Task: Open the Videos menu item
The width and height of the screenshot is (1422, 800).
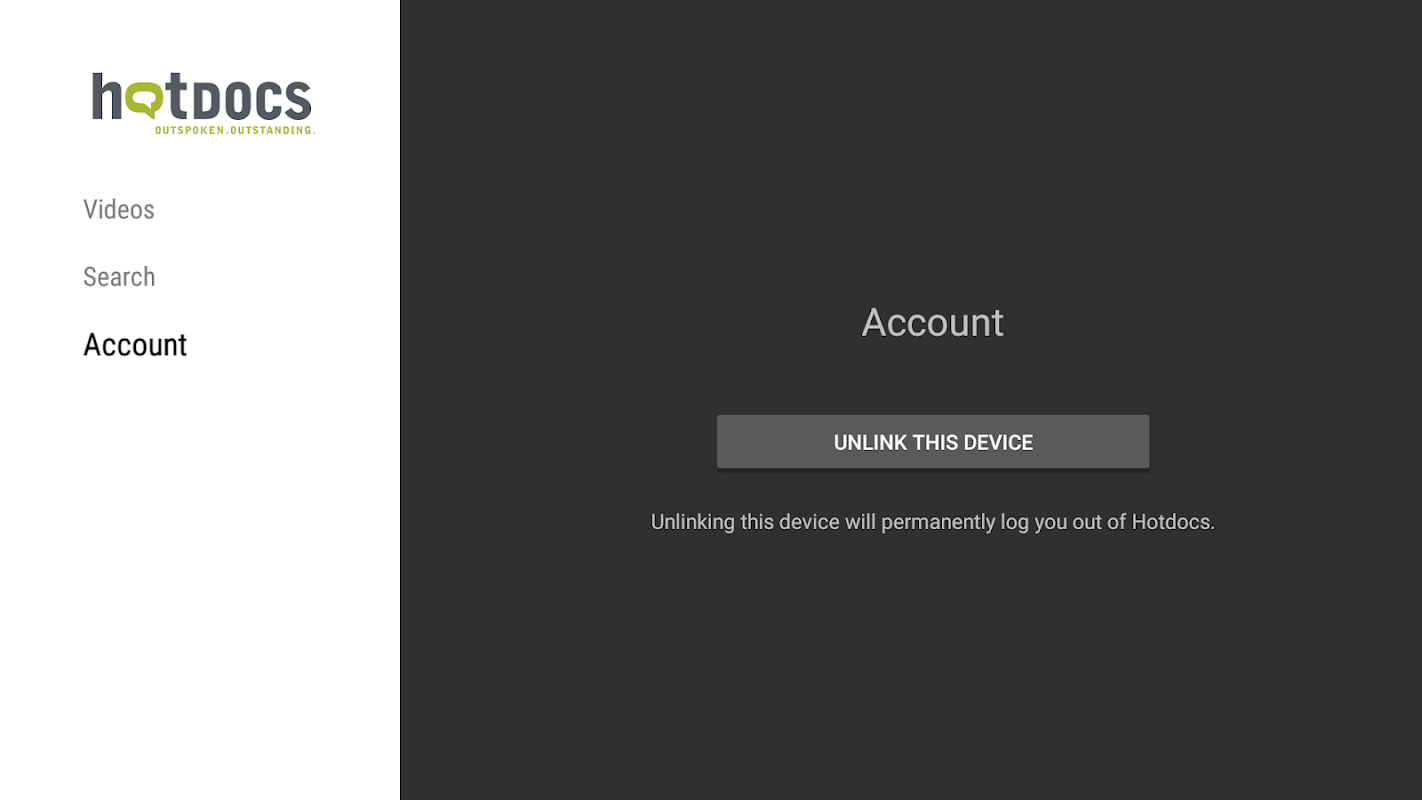Action: (x=119, y=209)
